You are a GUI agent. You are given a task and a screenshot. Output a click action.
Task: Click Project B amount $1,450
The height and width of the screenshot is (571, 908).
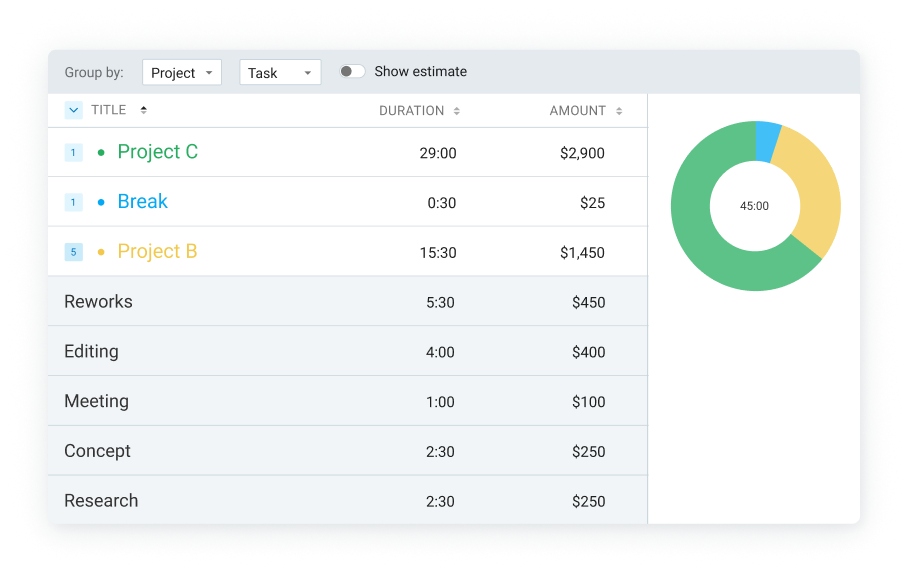[x=582, y=252]
